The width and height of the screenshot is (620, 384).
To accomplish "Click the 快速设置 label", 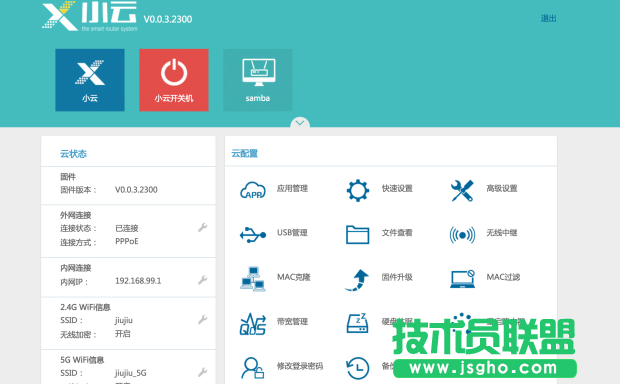I will [397, 188].
